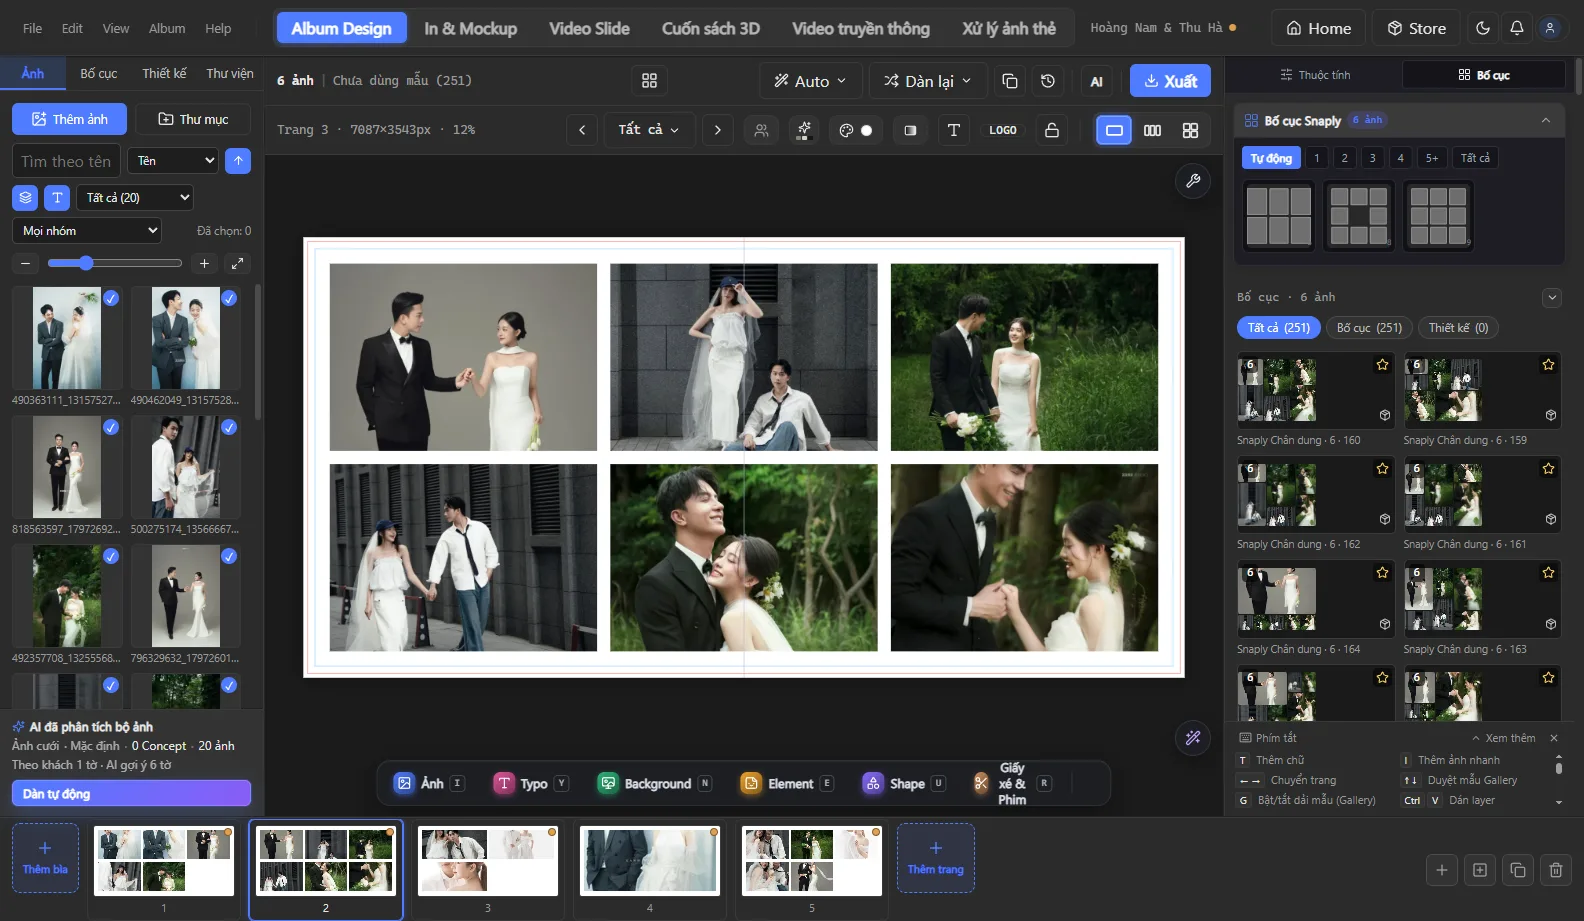Viewport: 1584px width, 921px height.
Task: Open the Album menu
Action: pos(167,28)
